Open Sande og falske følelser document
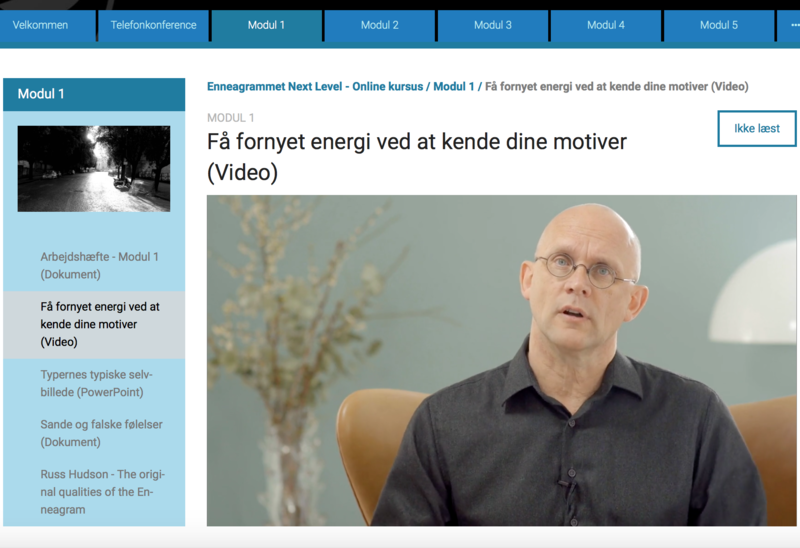The width and height of the screenshot is (800, 548). [x=102, y=433]
